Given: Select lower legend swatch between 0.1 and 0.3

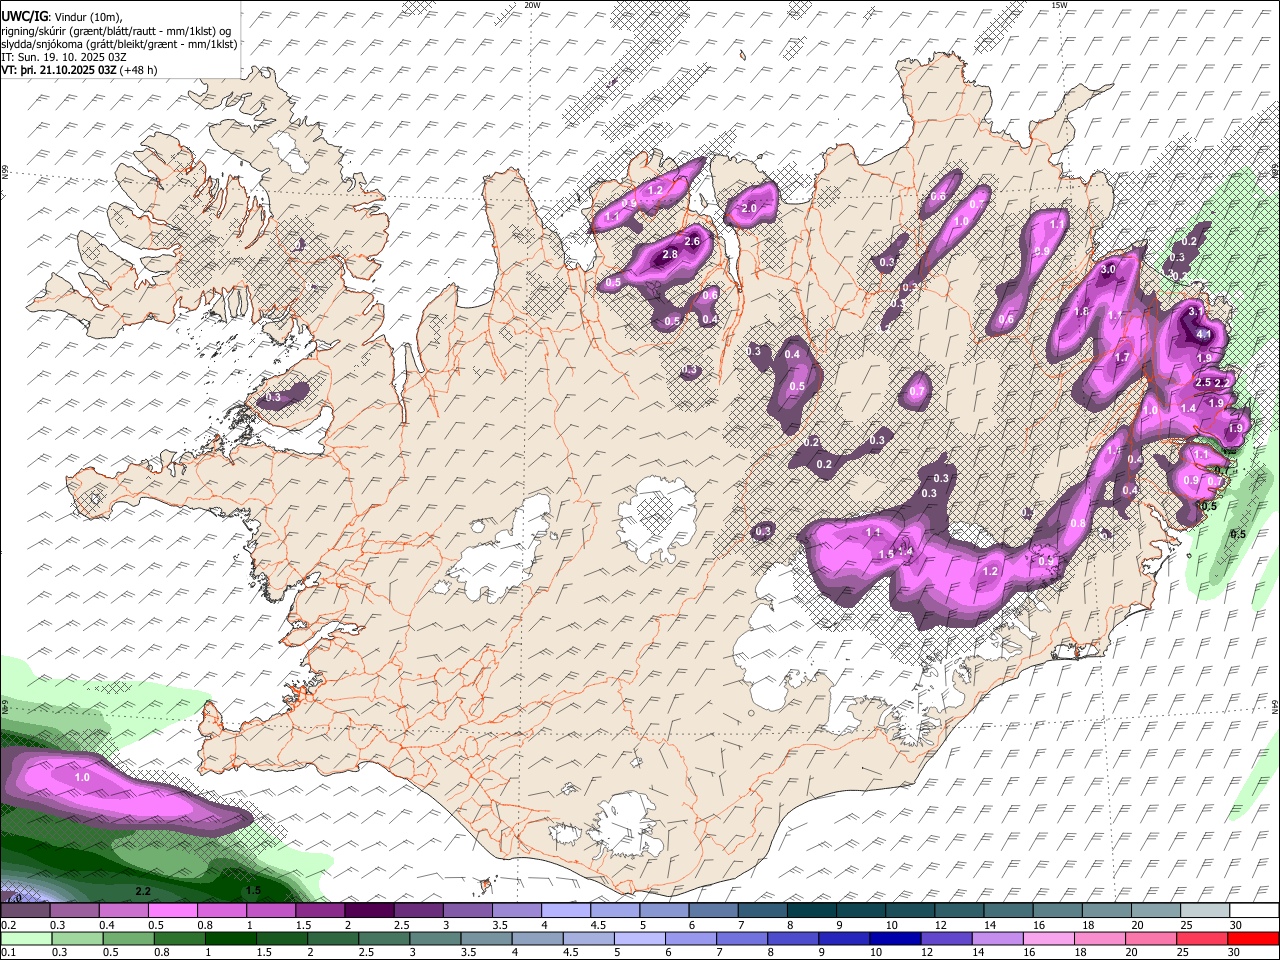Looking at the screenshot, I should point(26,938).
